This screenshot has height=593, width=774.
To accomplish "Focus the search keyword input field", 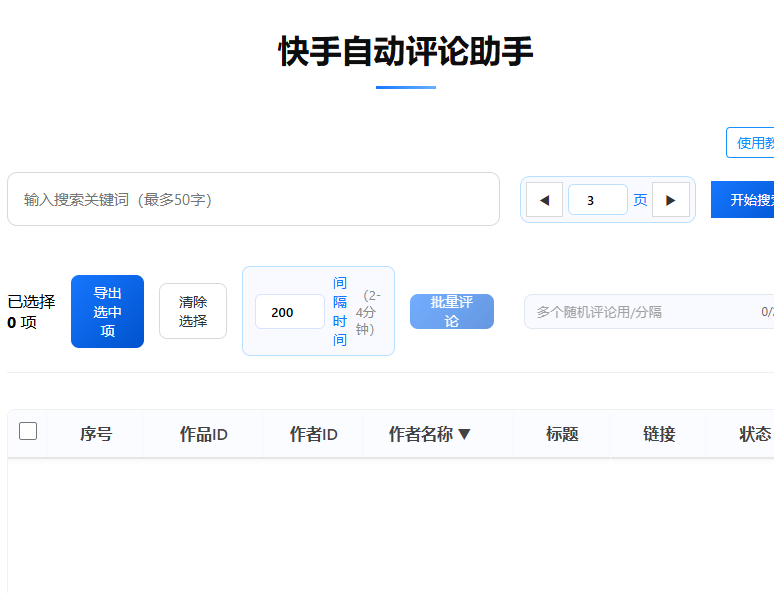I will click(x=253, y=199).
